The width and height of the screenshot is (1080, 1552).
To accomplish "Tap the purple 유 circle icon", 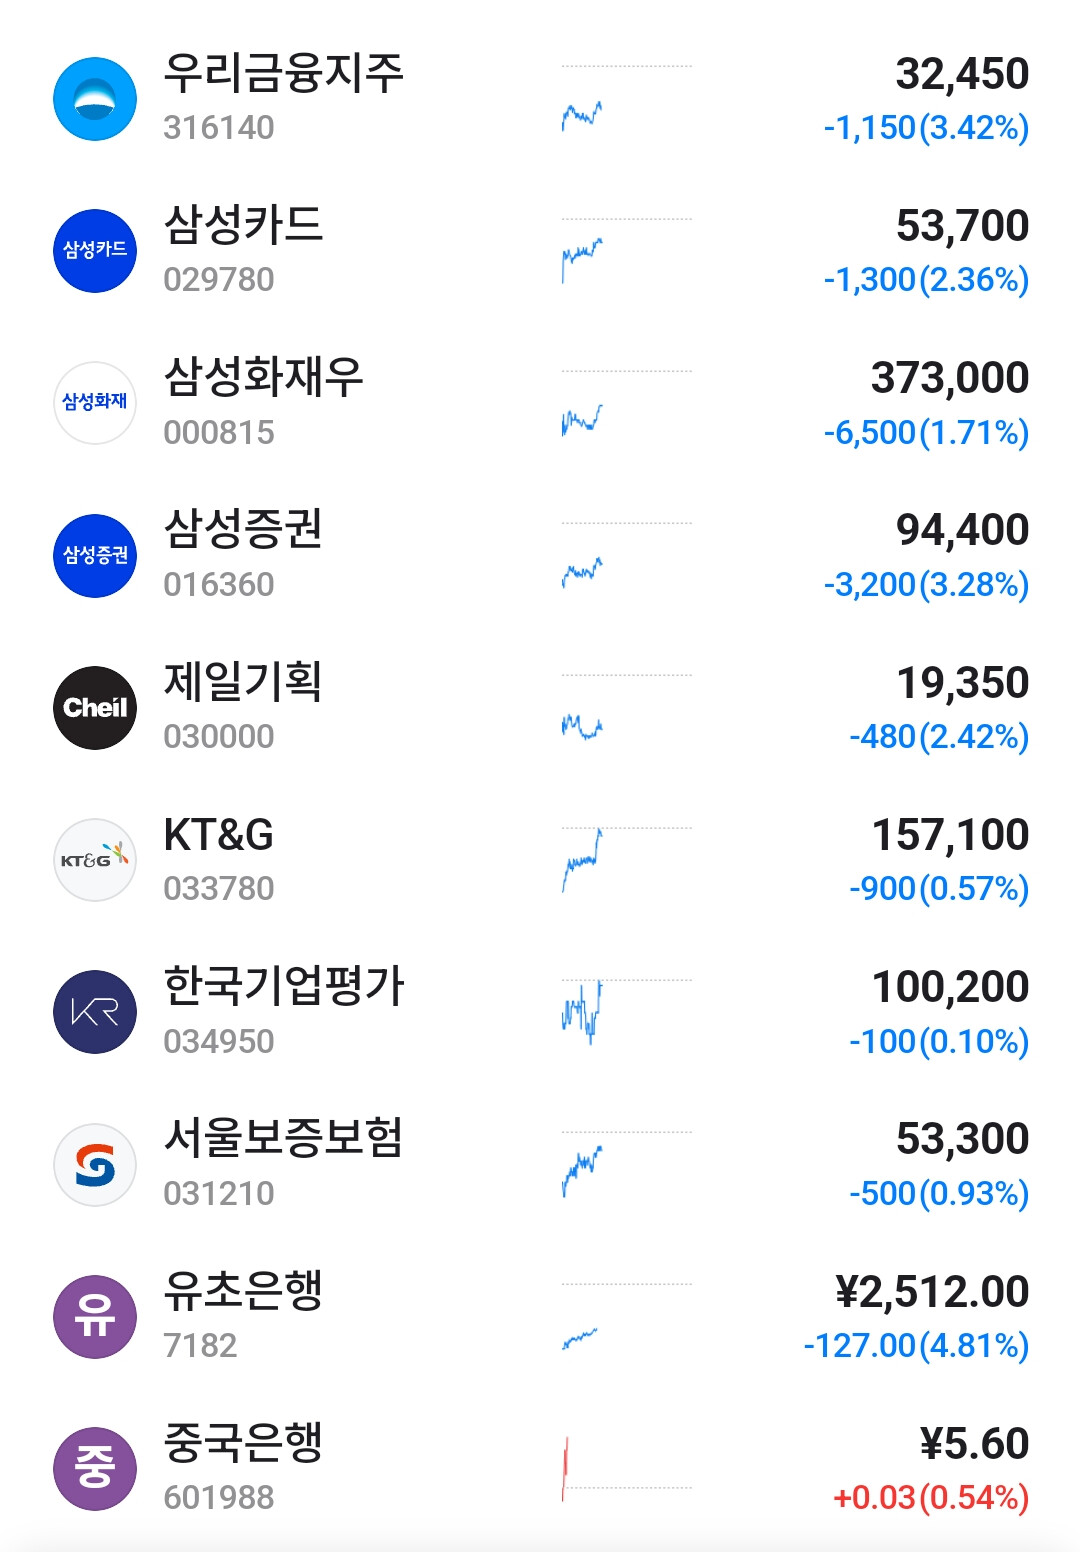I will (x=95, y=1317).
